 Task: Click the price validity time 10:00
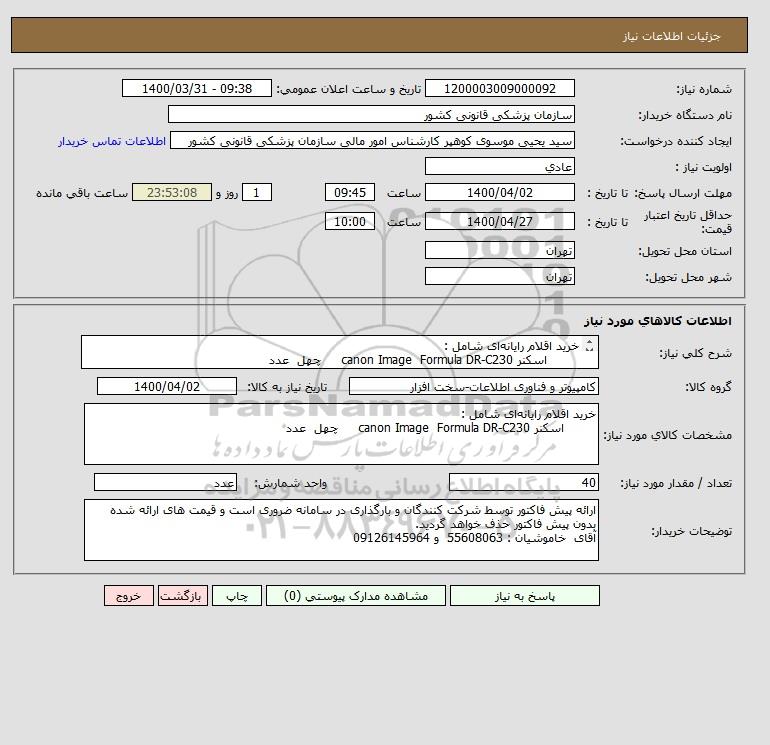pos(350,221)
